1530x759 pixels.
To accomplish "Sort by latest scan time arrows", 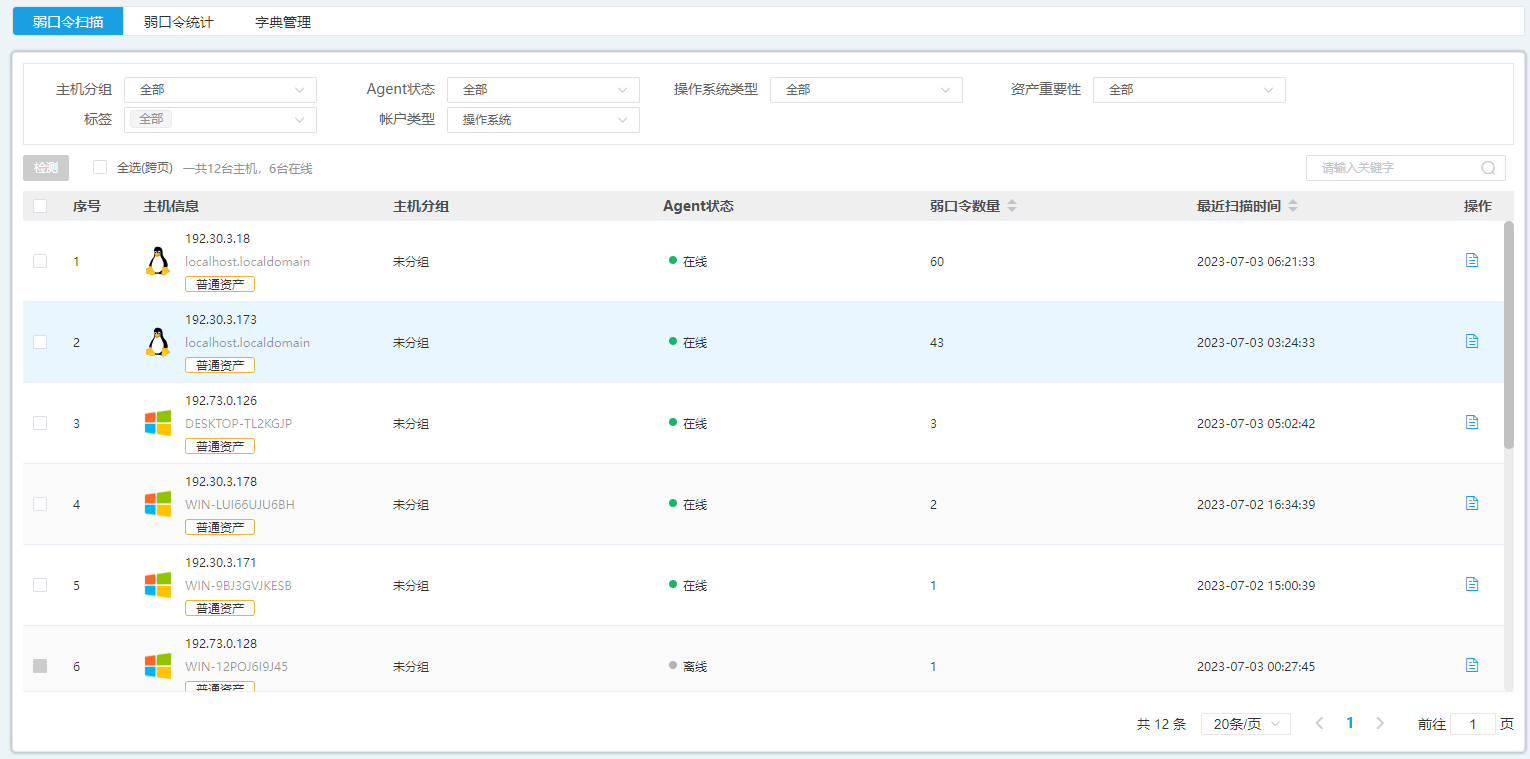I will (1293, 206).
